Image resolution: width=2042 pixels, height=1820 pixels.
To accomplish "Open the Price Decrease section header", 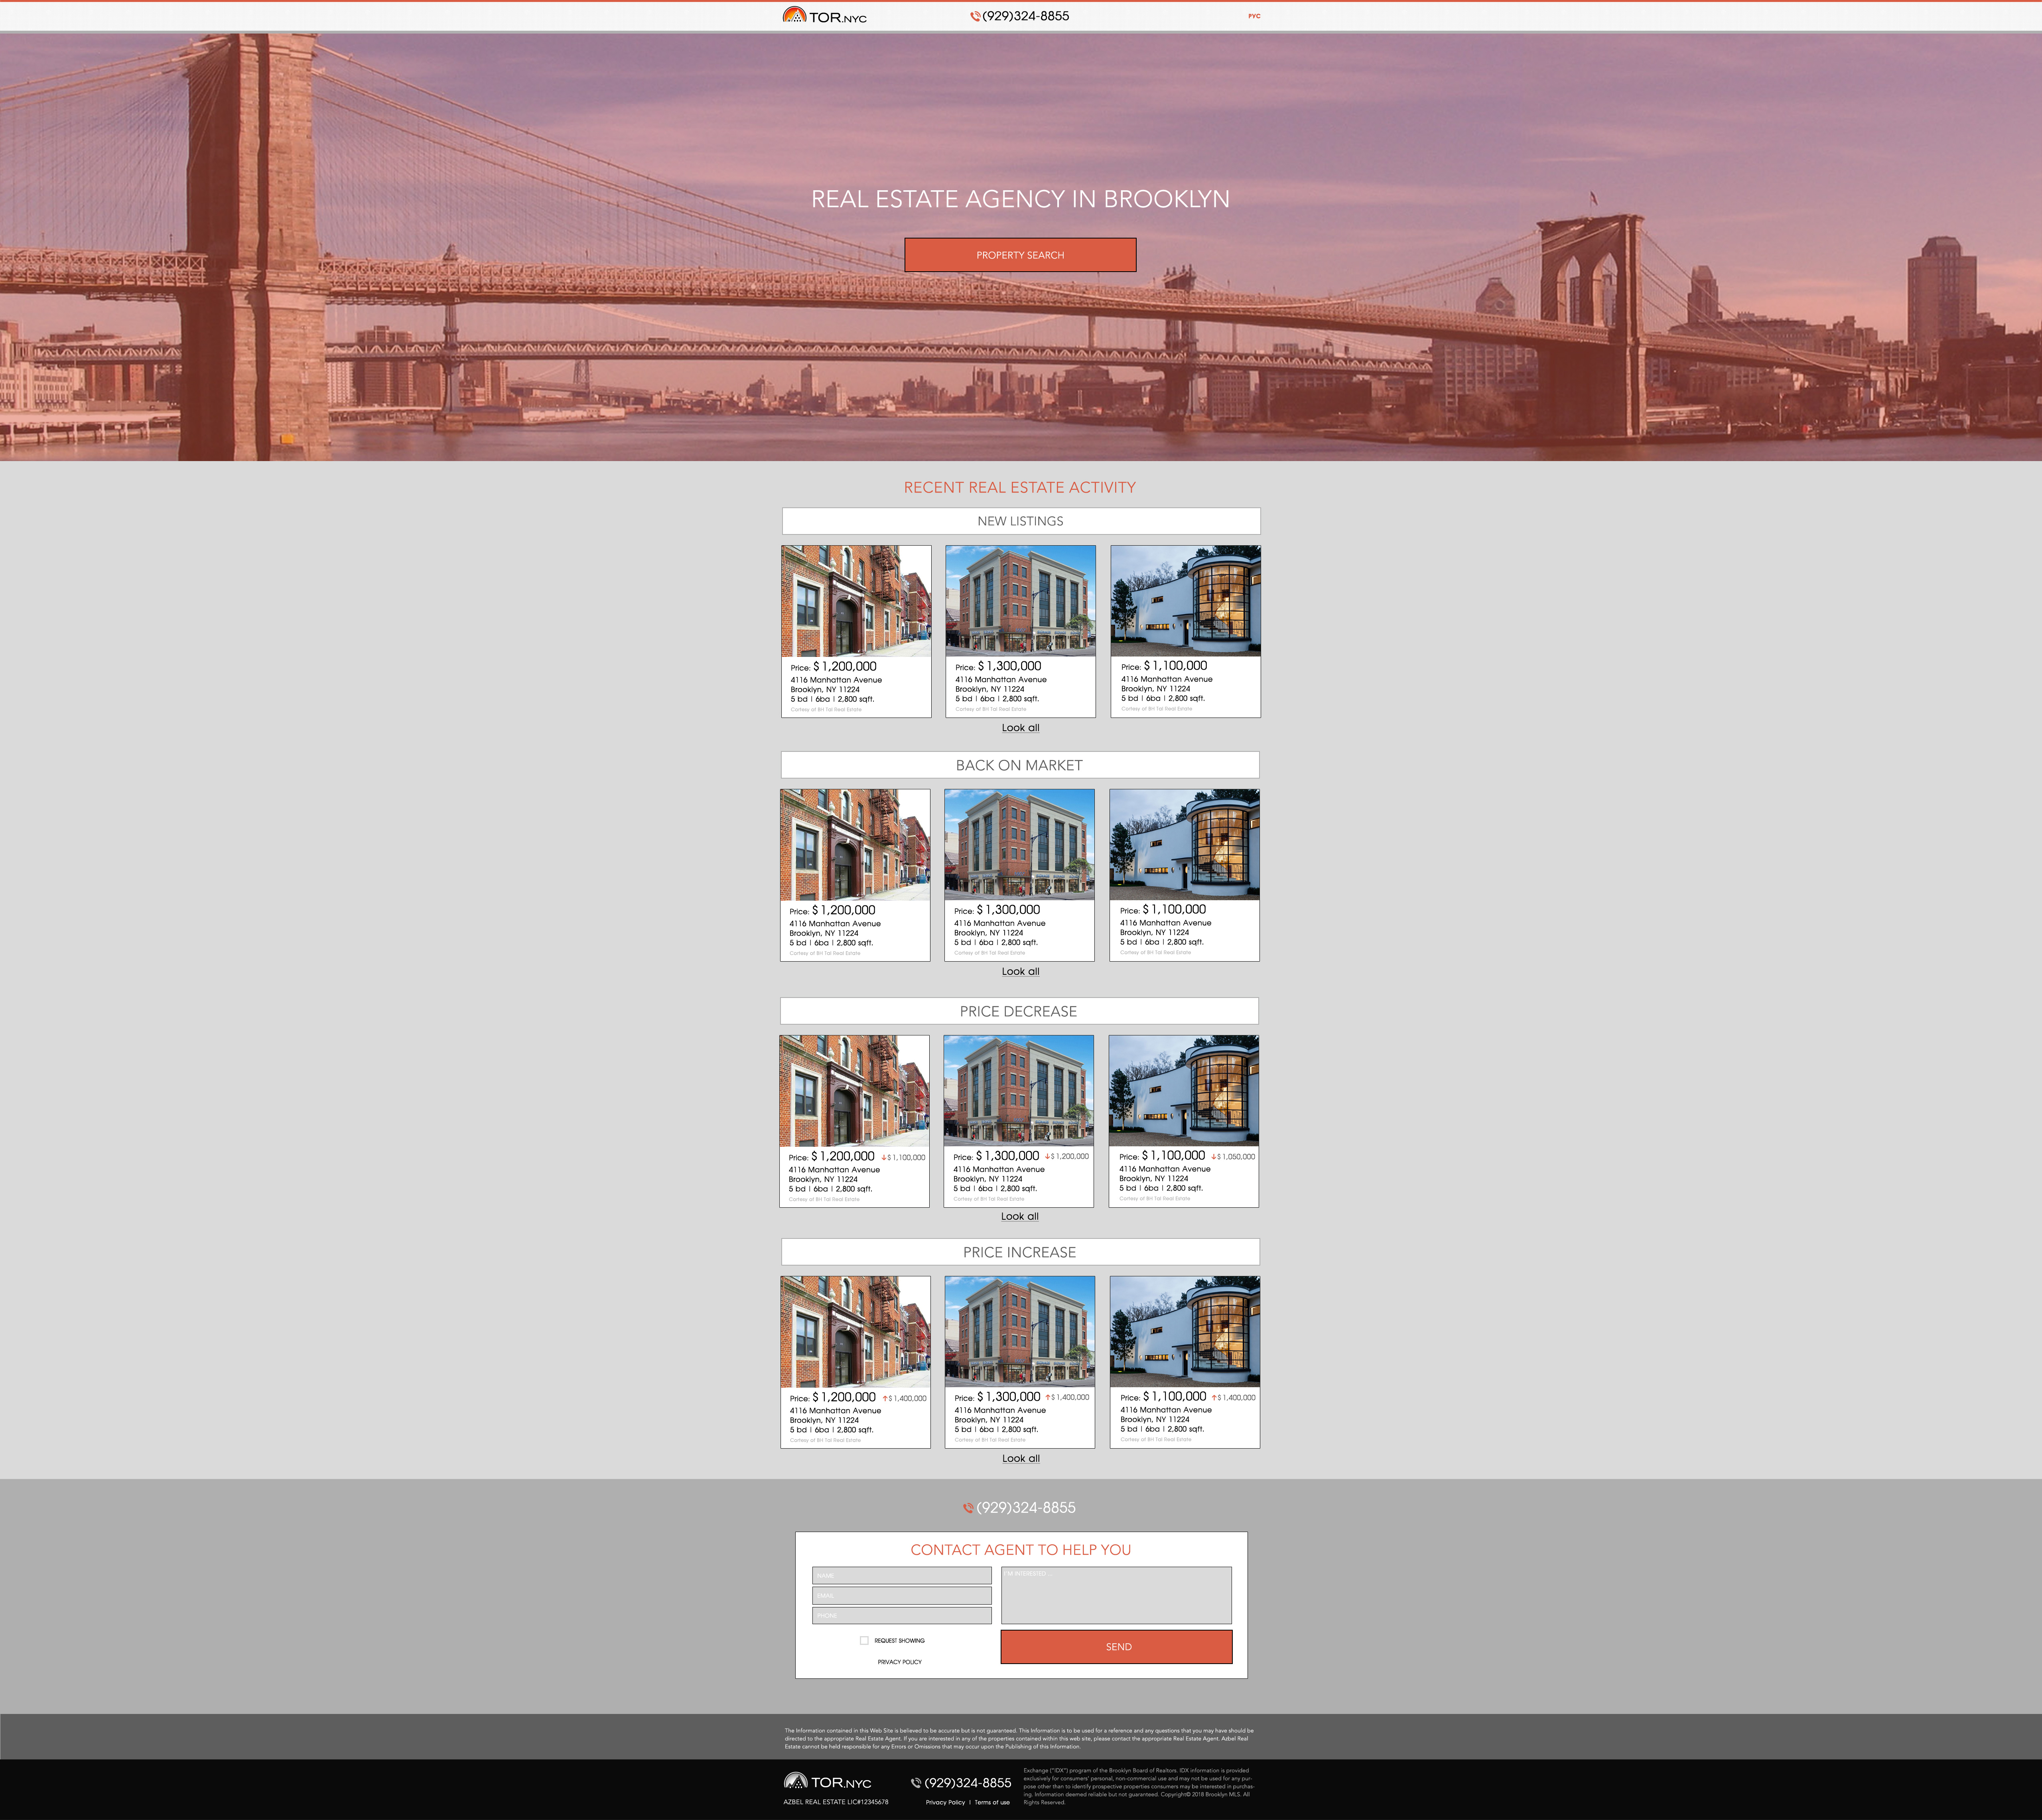I will coord(1019,1011).
